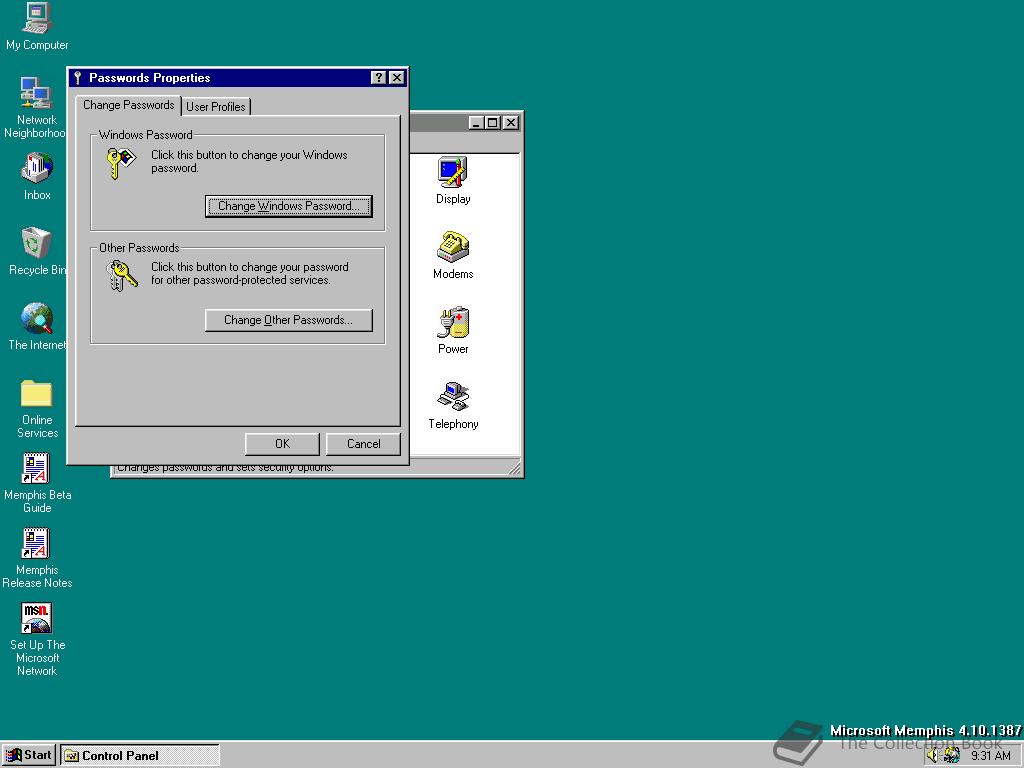Switch to the User Profiles tab

click(x=216, y=106)
